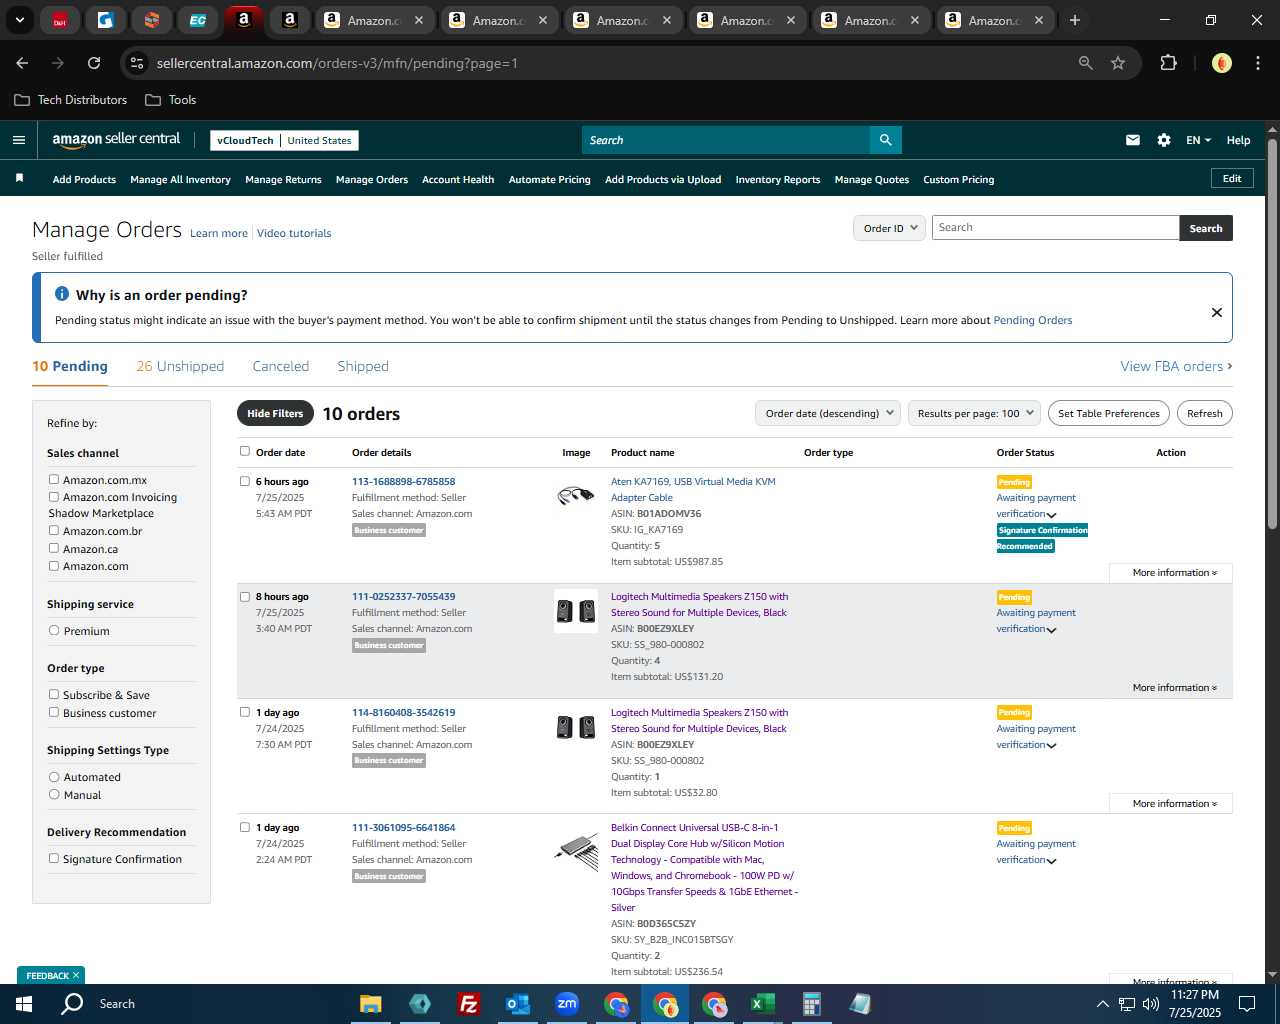Screen dimensions: 1280x1024
Task: Click the page vertical scrollbar
Action: [x=1272, y=334]
